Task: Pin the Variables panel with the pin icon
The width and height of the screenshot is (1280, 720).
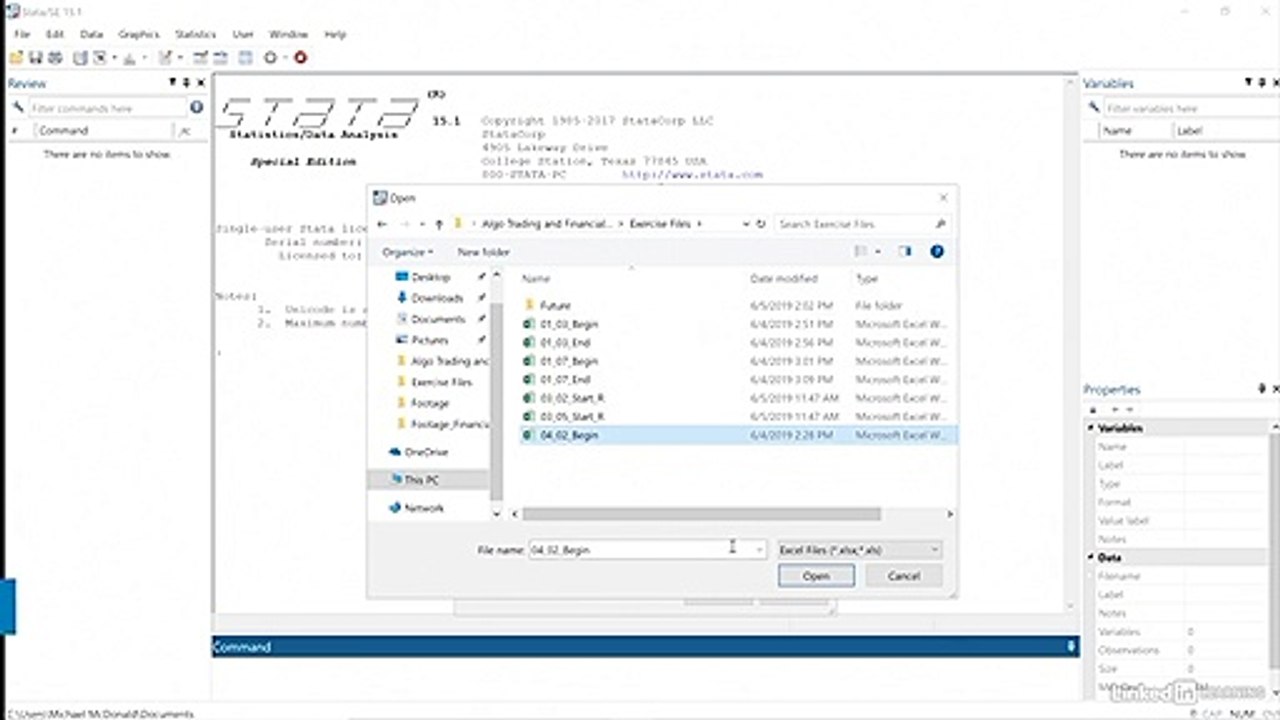Action: [1262, 83]
